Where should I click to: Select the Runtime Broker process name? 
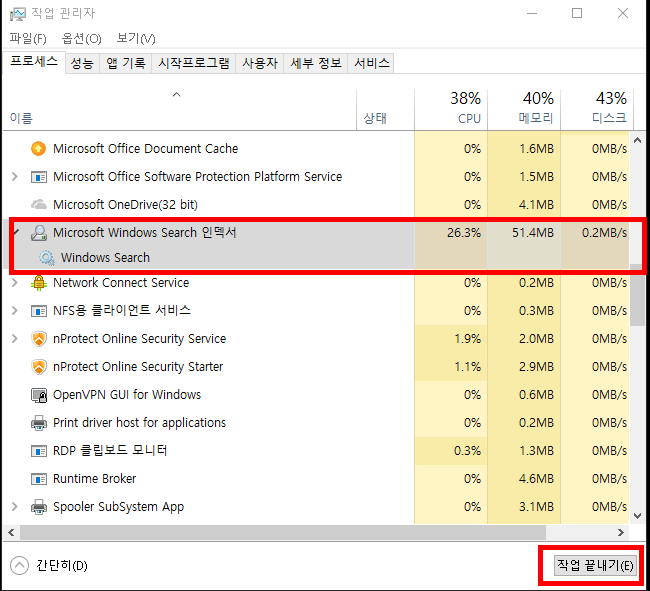point(95,479)
